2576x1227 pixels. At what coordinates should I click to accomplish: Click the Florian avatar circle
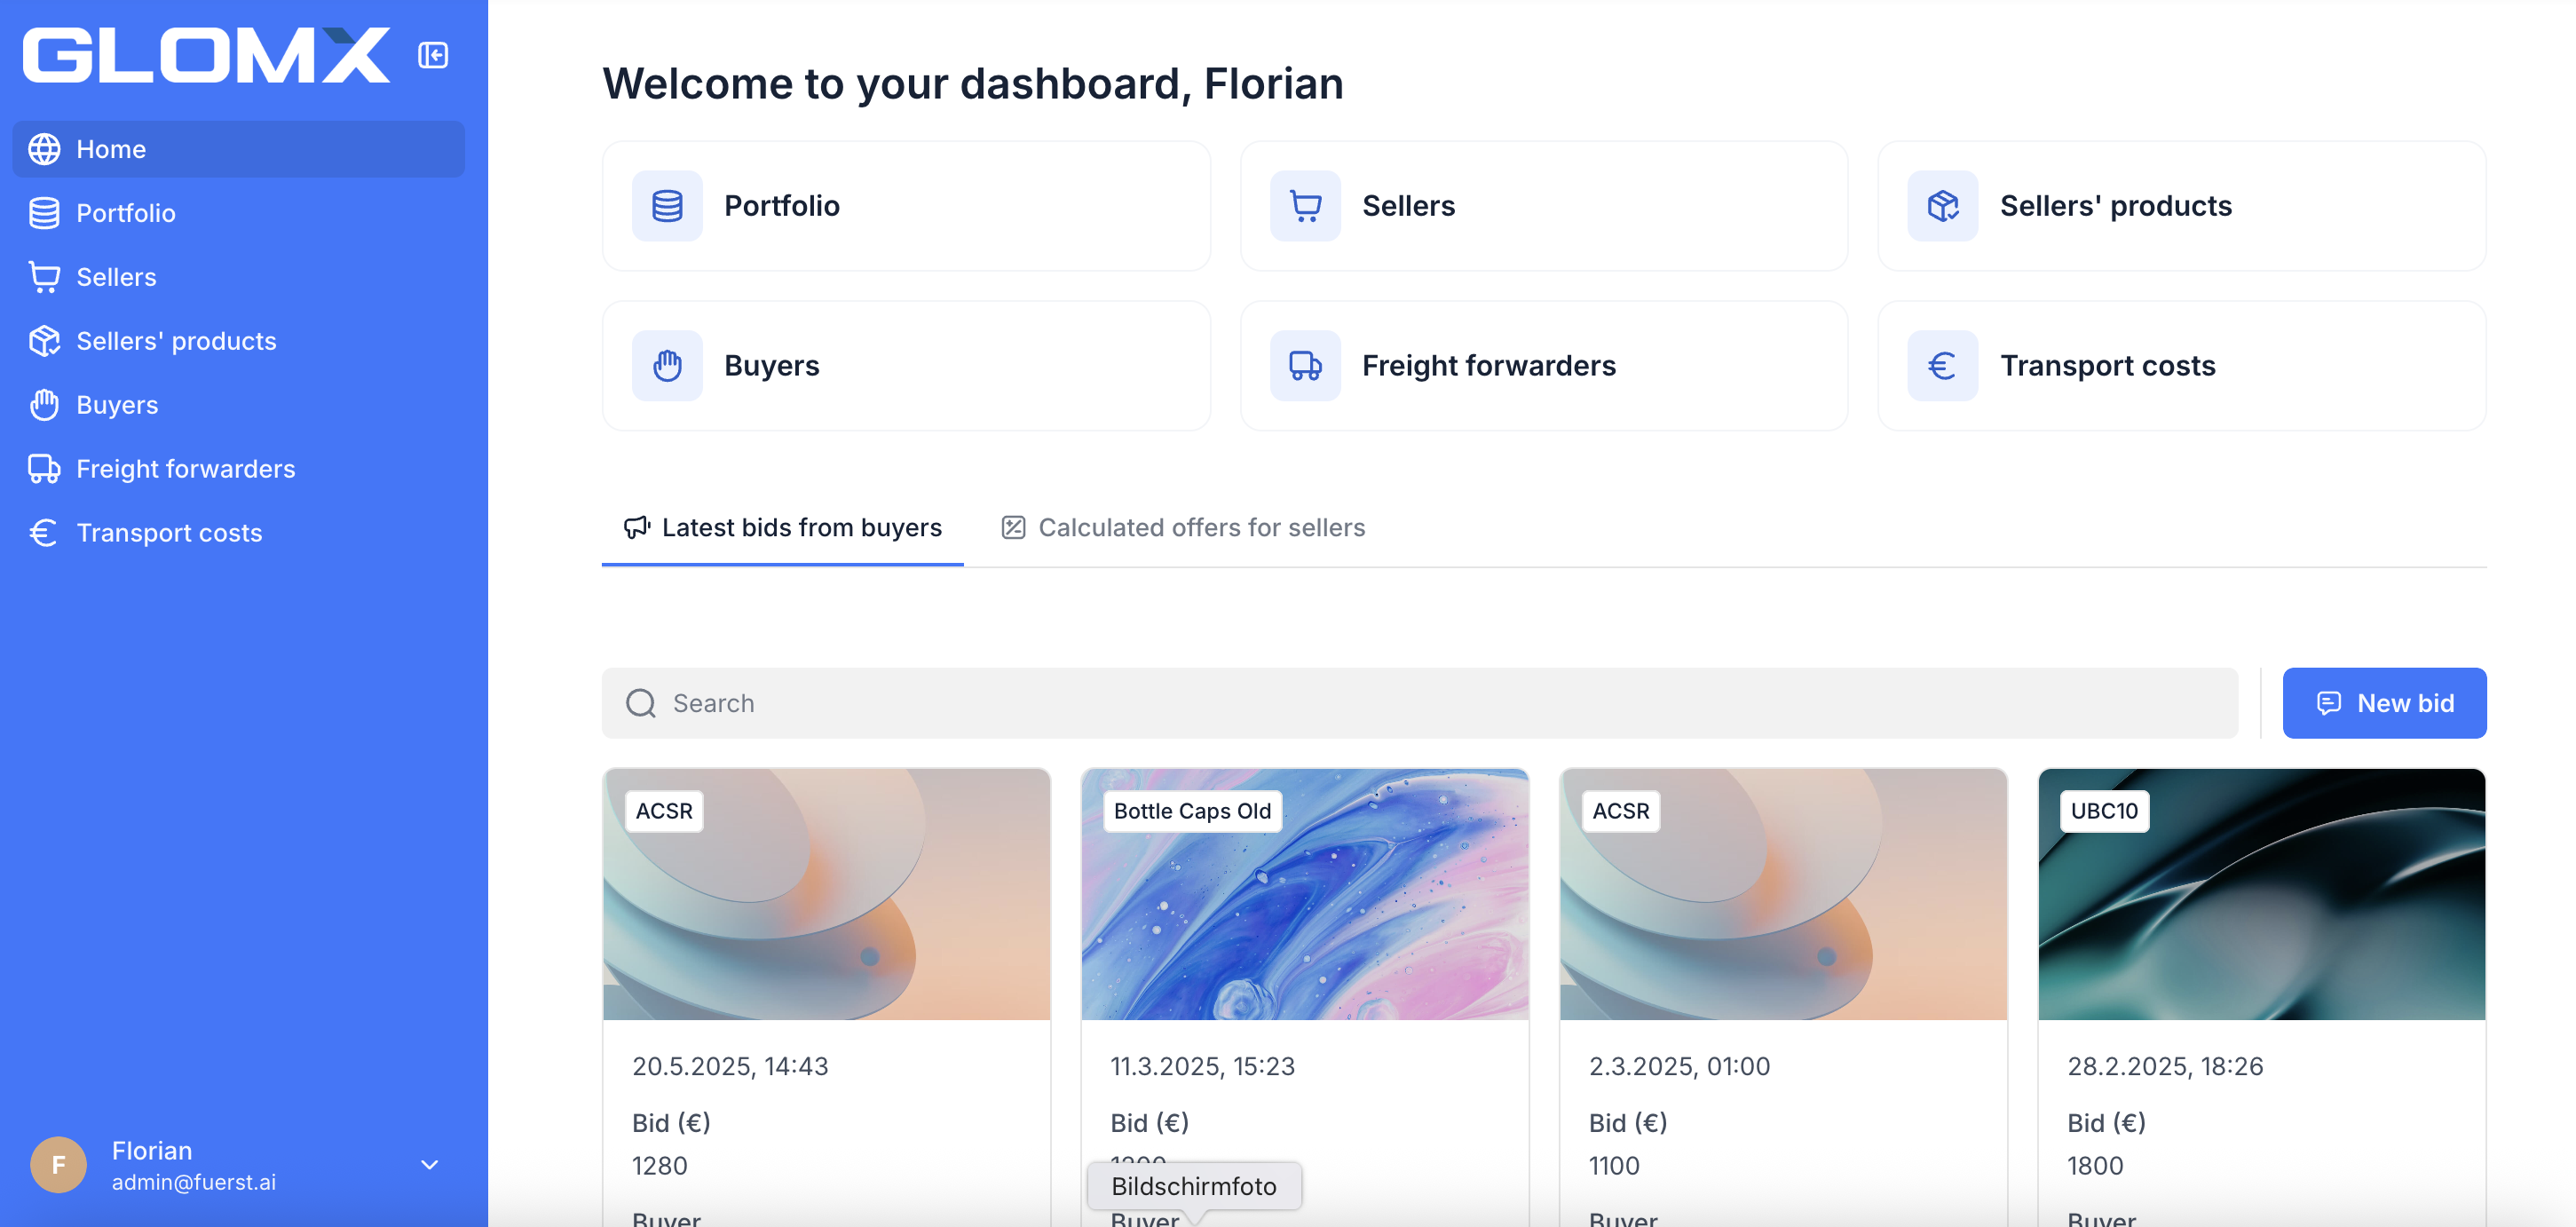click(x=58, y=1165)
